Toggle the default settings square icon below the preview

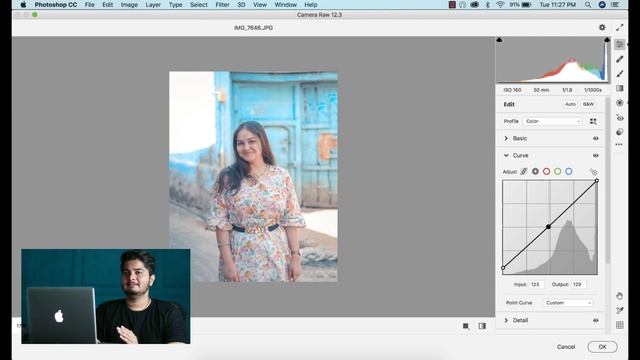point(466,326)
